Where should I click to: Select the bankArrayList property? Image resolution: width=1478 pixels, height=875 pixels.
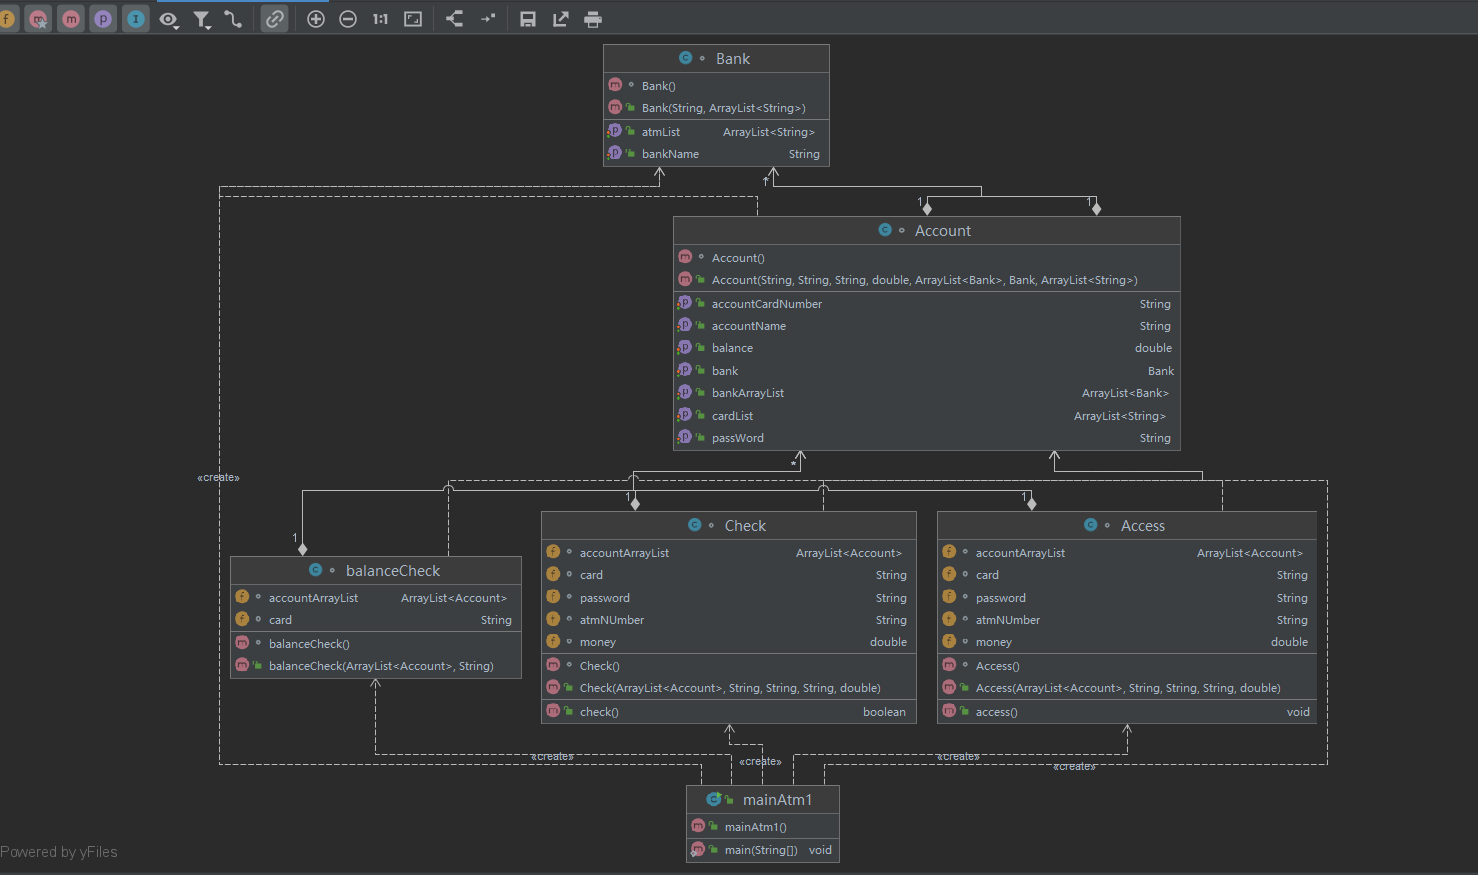(927, 393)
